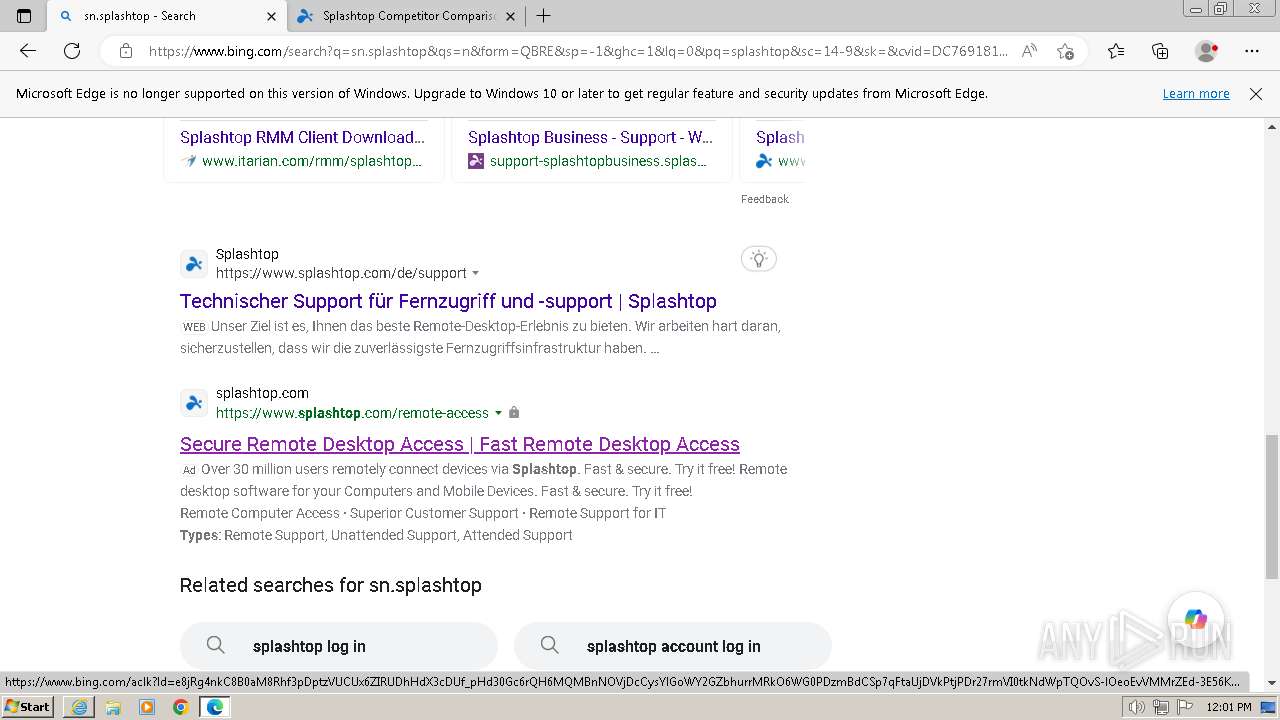
Task: Expand dropdown arrow next to de/support URL
Action: 476,273
